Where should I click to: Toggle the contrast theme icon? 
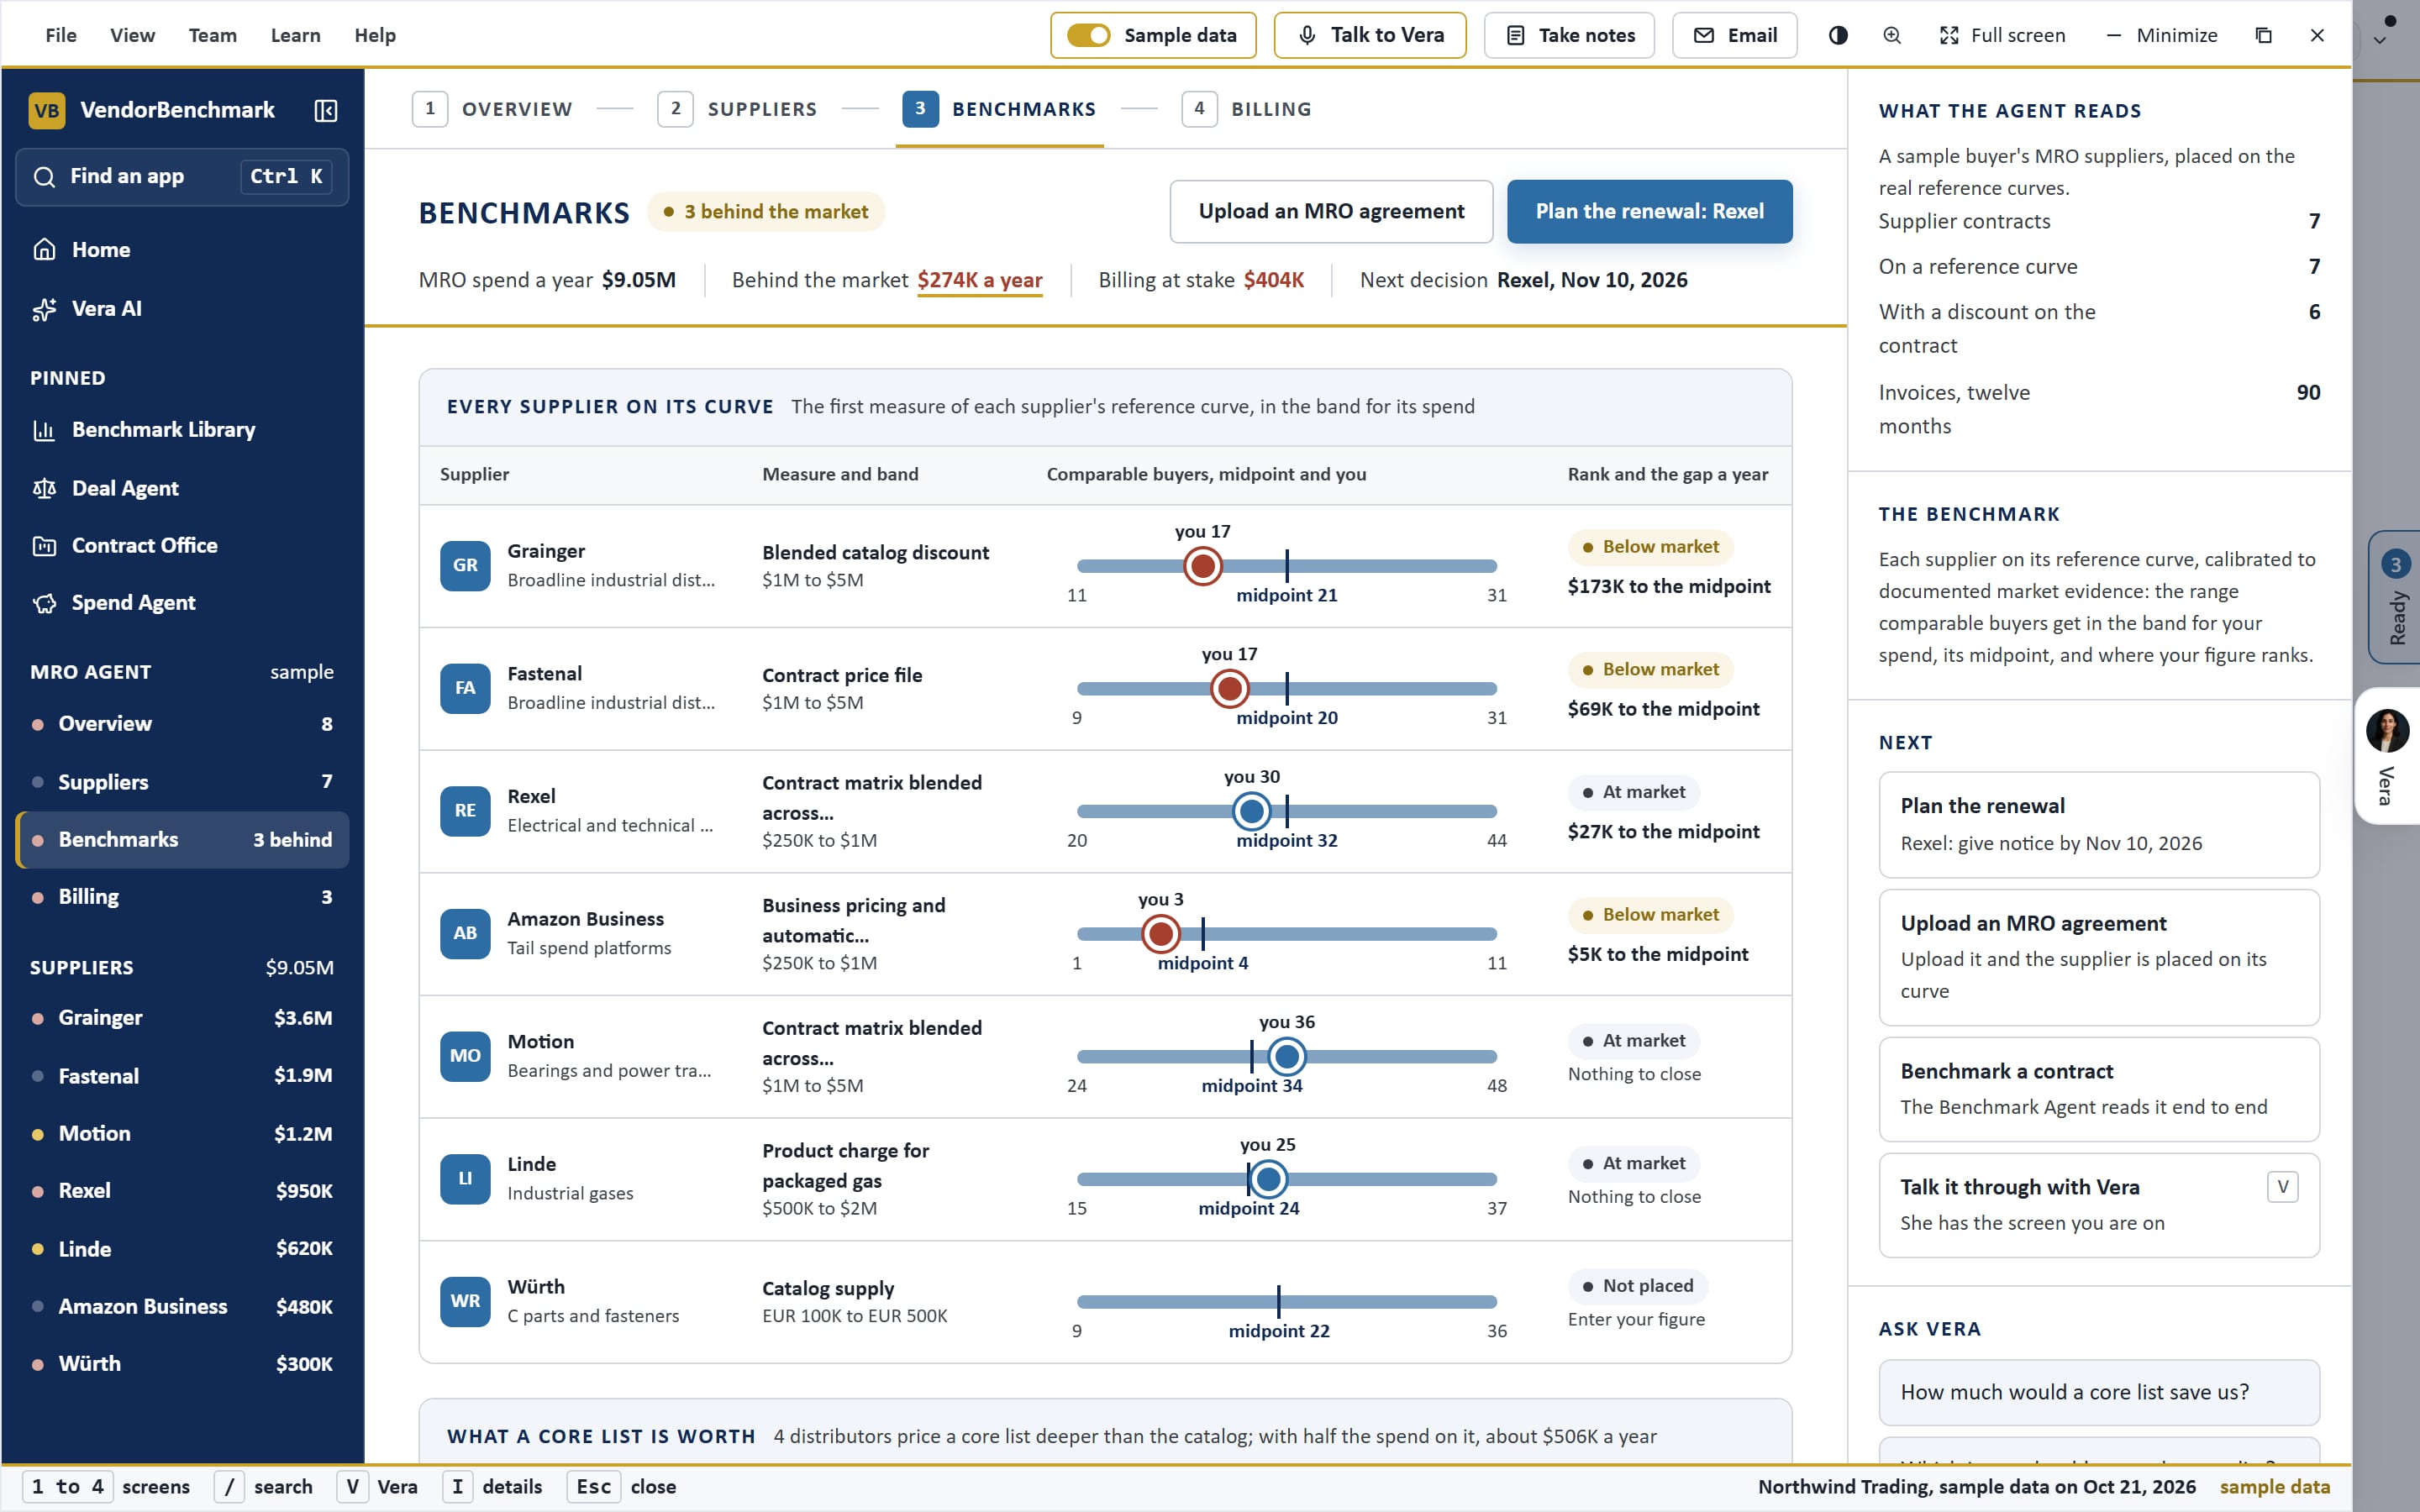[1838, 35]
